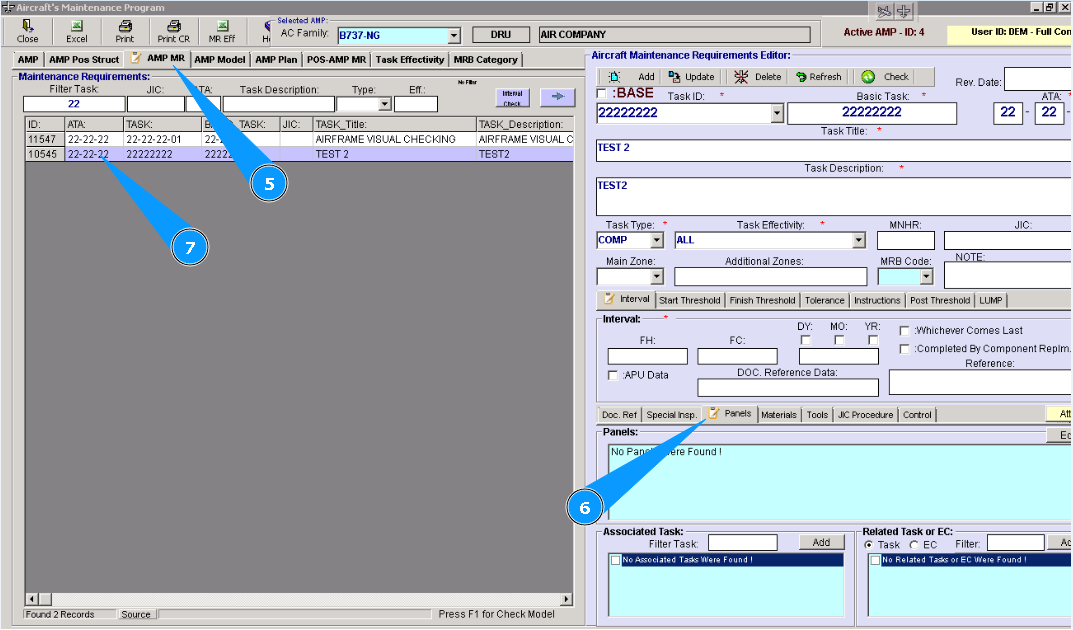Click the notepad icon on the Panels tab
The image size is (1073, 630).
click(714, 413)
